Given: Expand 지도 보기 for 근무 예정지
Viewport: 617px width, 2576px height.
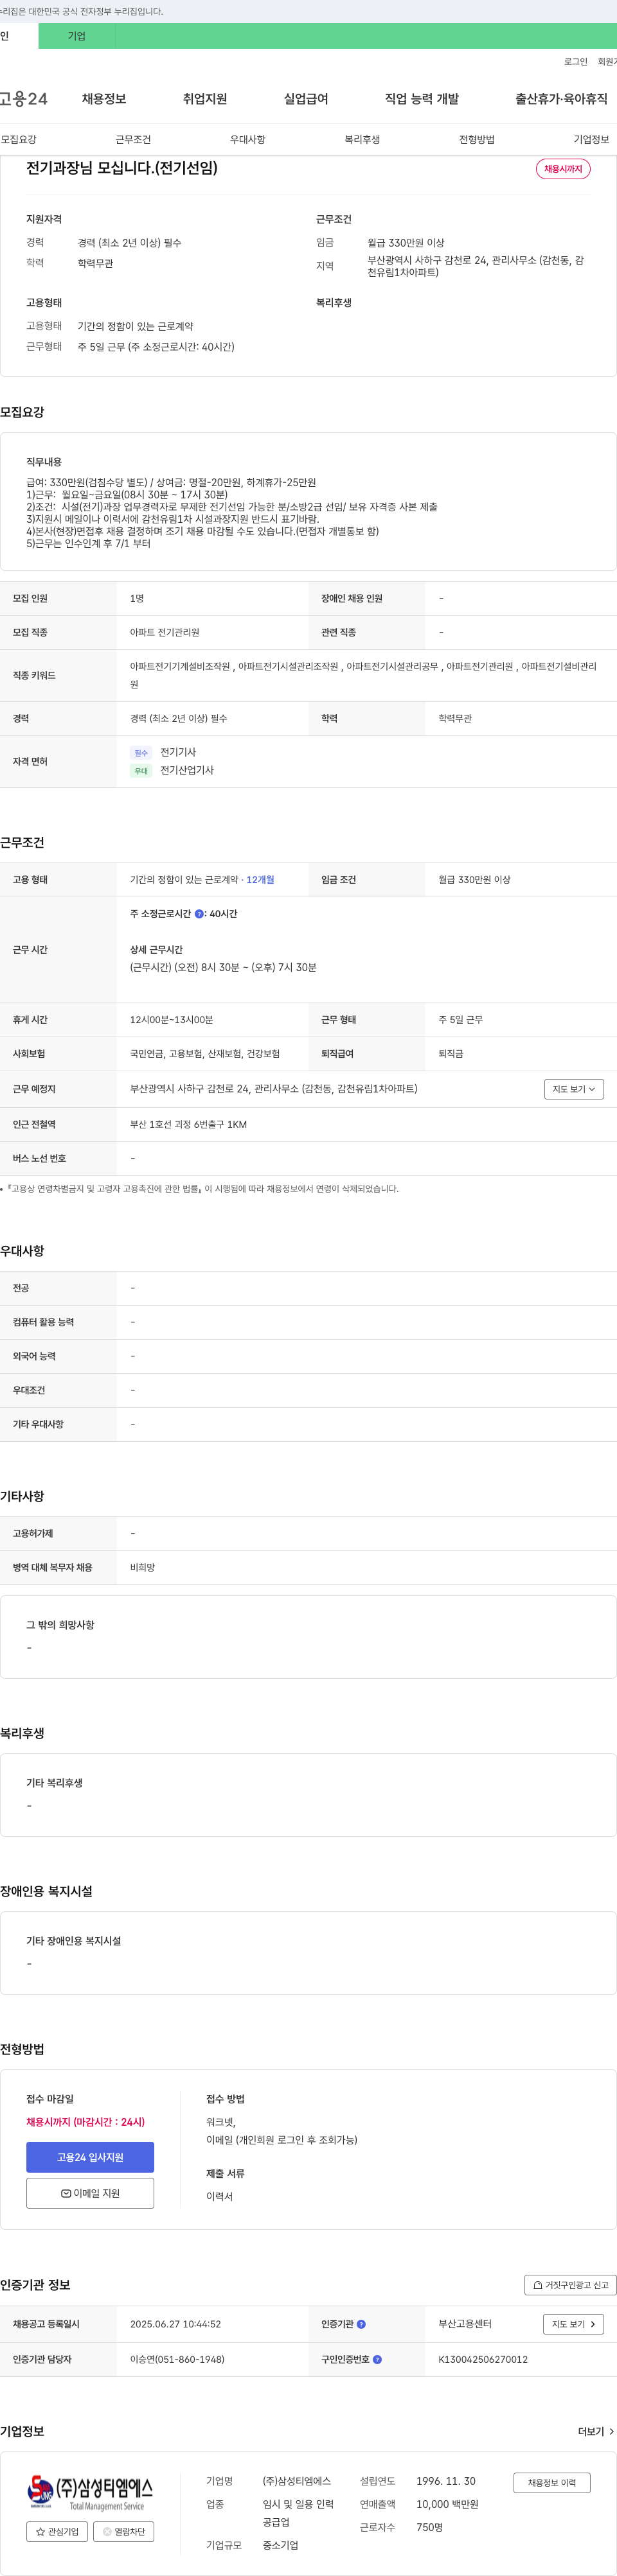Looking at the screenshot, I should click(574, 1089).
